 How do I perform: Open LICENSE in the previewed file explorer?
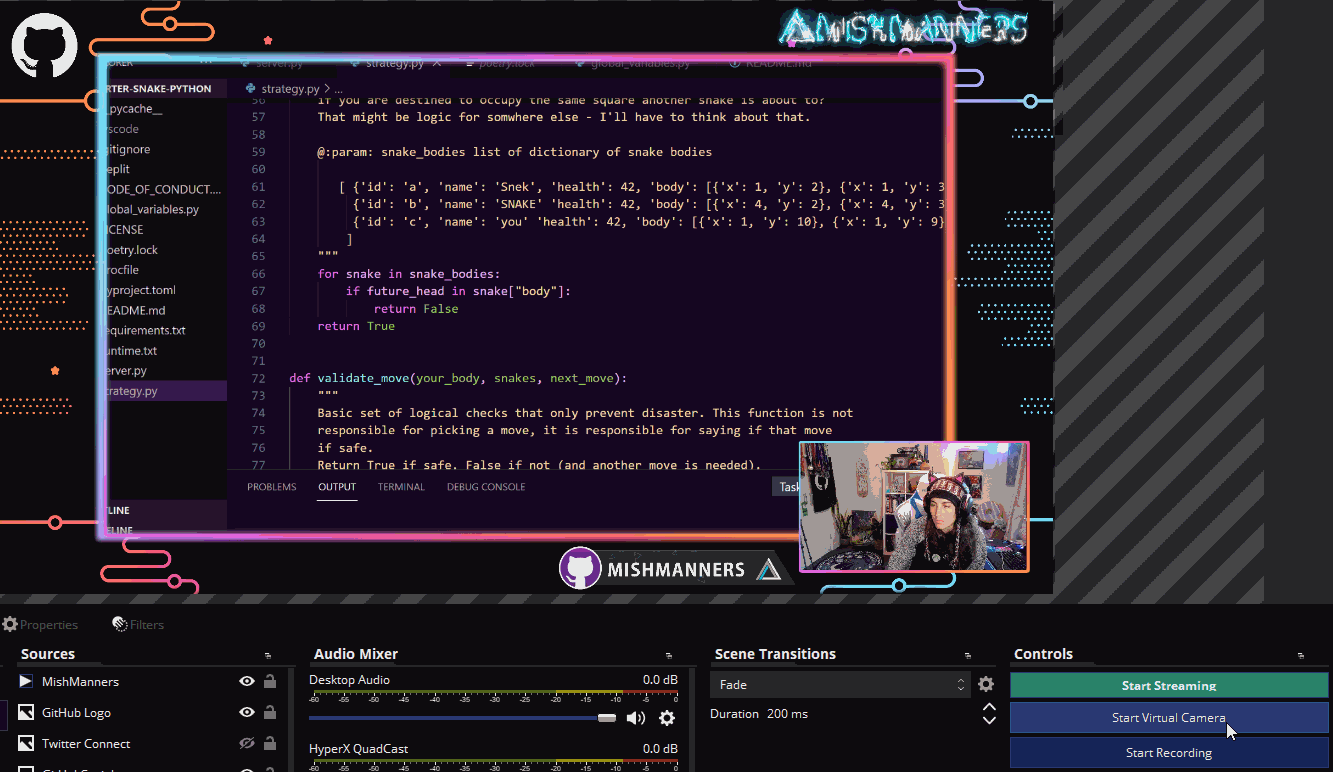[x=123, y=229]
